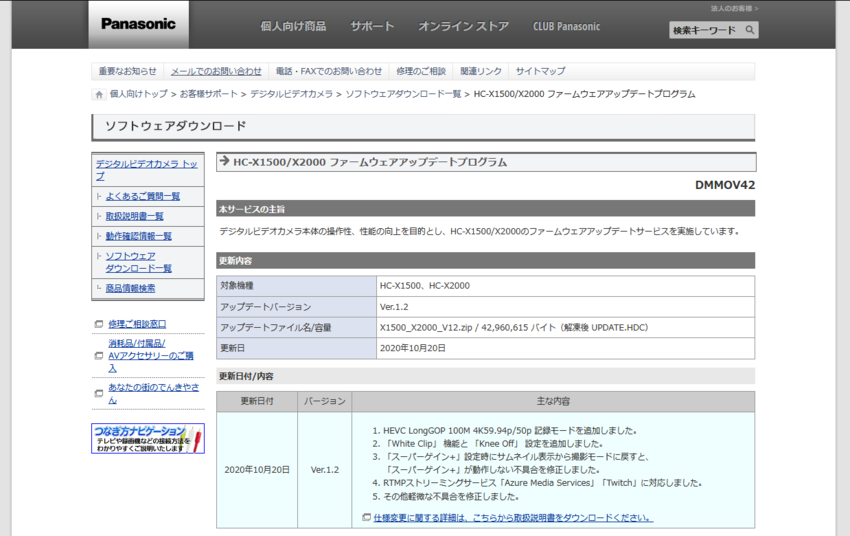This screenshot has height=536, width=850.
Task: Click the 更新内容 section header
Action: click(x=485, y=261)
